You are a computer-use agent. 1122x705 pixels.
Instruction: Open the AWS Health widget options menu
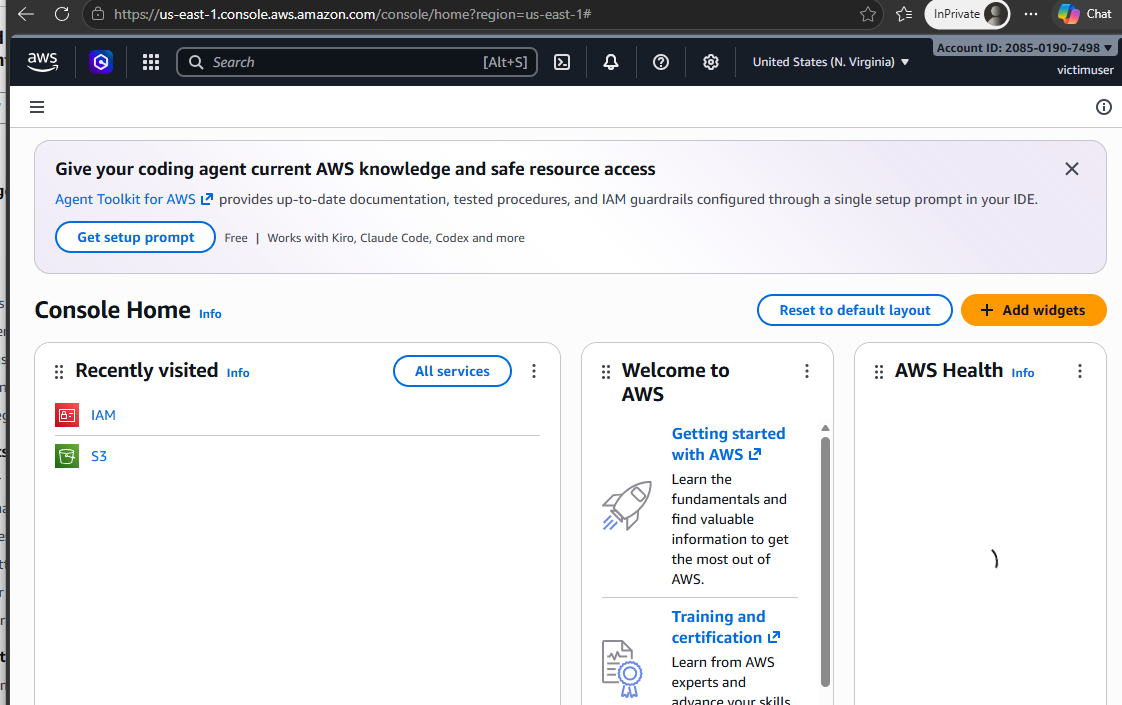pyautogui.click(x=1080, y=371)
